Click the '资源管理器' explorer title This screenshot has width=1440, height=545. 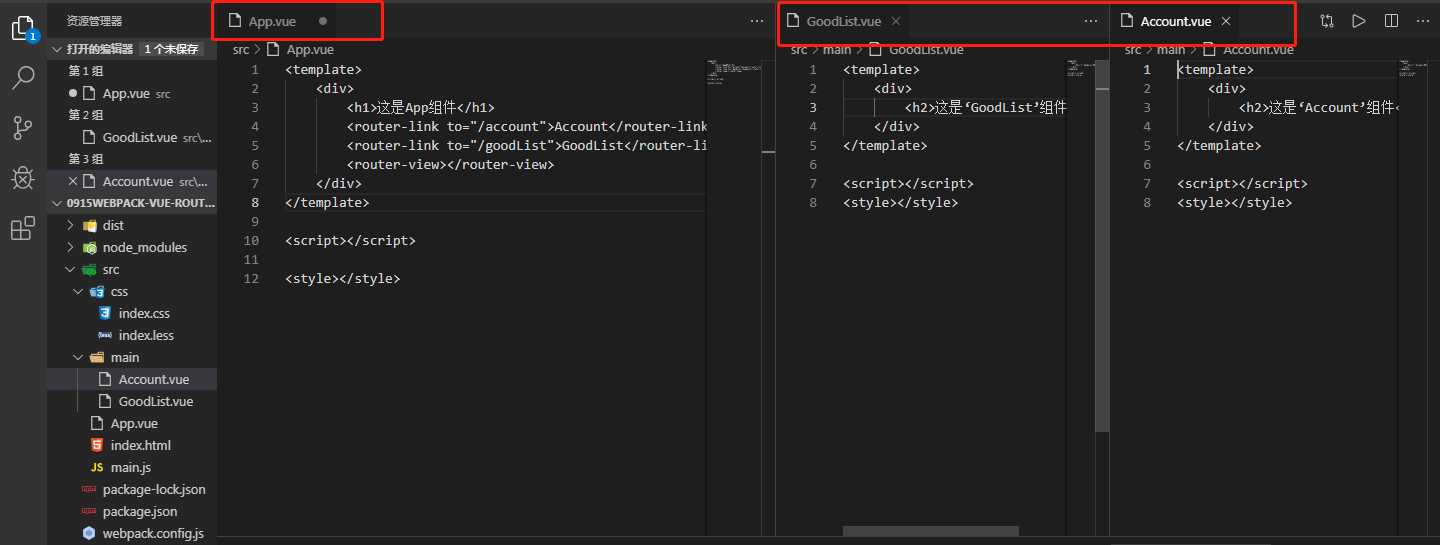(x=95, y=21)
